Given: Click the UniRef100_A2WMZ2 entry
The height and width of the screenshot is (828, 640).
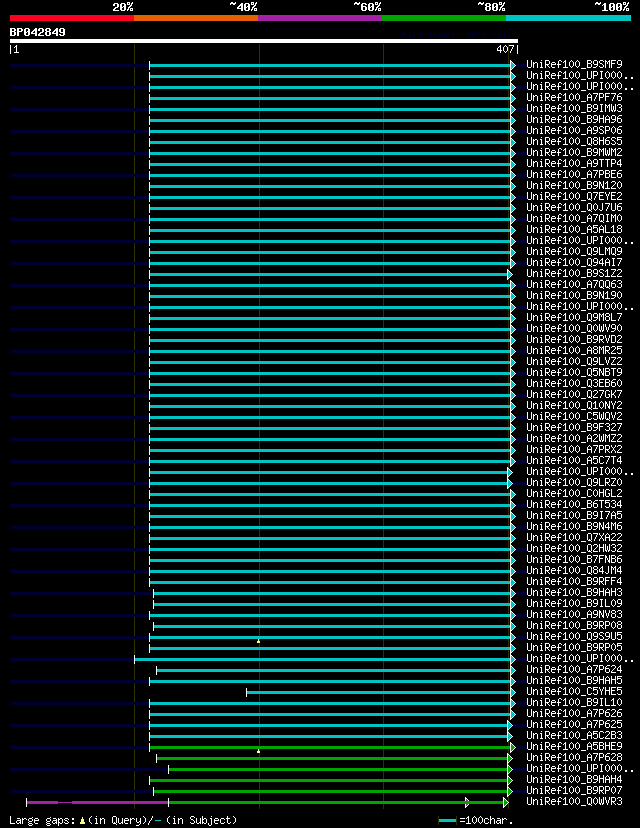Looking at the screenshot, I should pos(574,439).
